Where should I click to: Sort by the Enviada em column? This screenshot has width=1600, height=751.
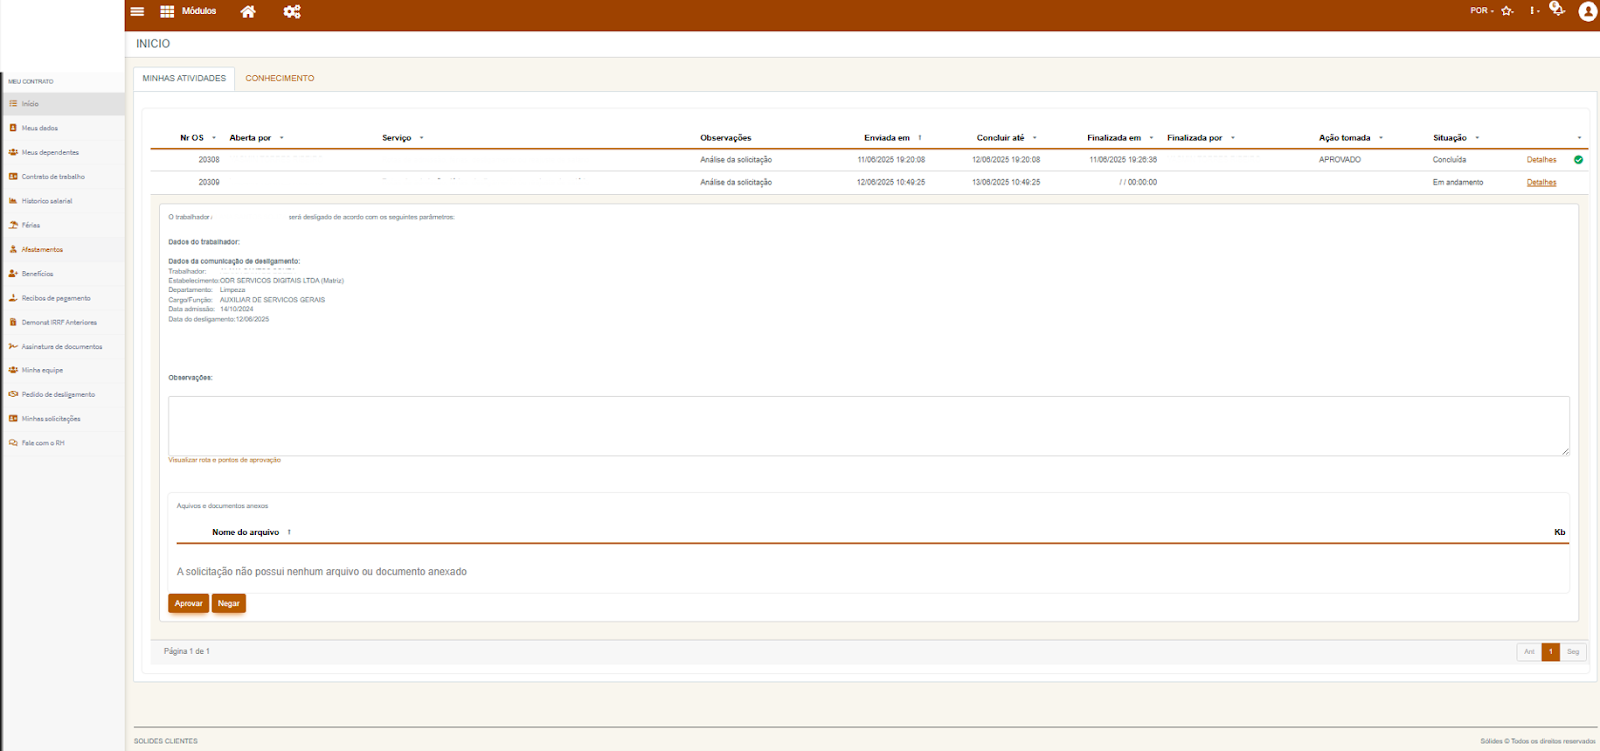tap(887, 138)
